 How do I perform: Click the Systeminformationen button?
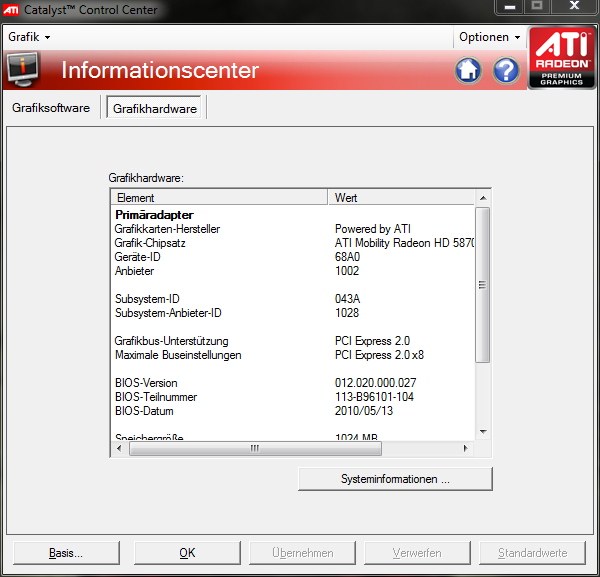click(395, 479)
